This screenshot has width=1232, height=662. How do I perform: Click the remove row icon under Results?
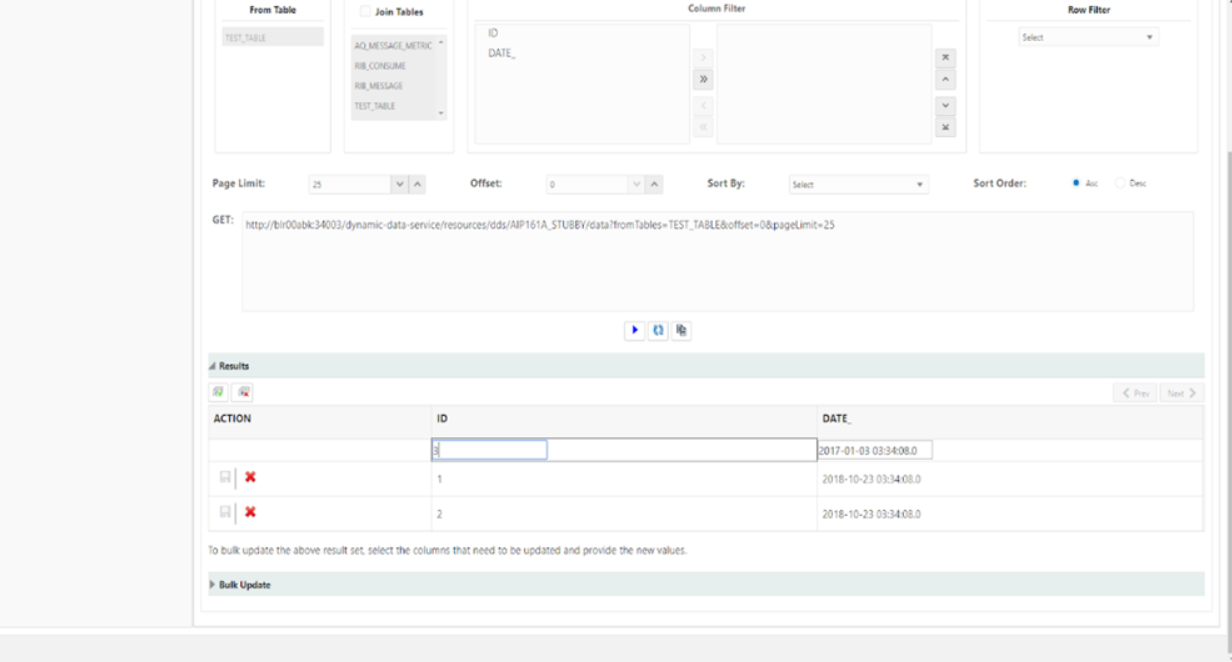[243, 393]
